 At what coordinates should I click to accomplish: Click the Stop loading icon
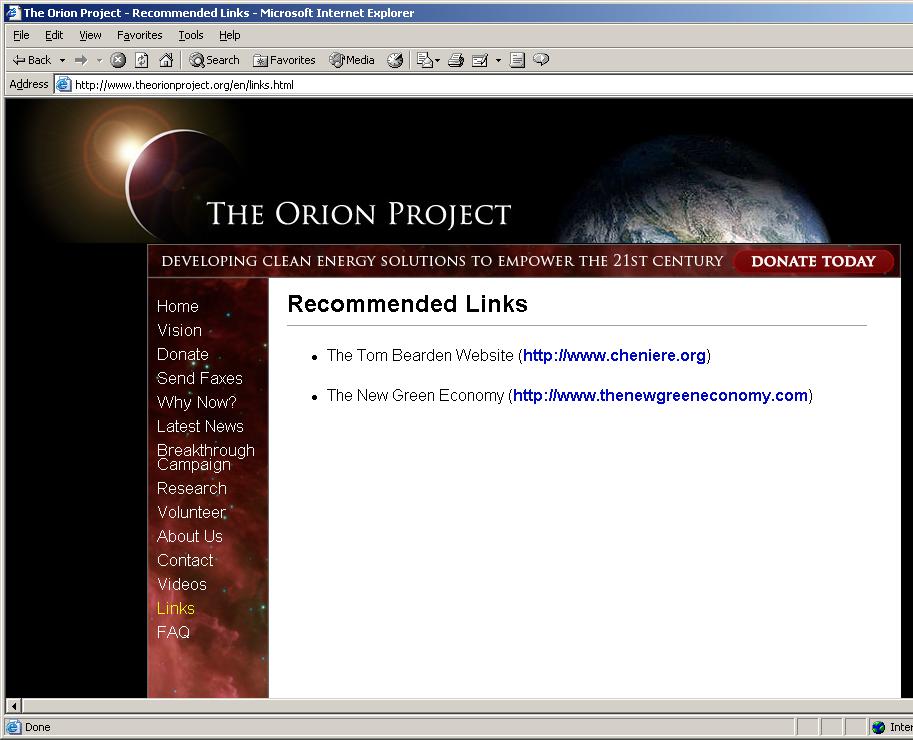coord(118,60)
